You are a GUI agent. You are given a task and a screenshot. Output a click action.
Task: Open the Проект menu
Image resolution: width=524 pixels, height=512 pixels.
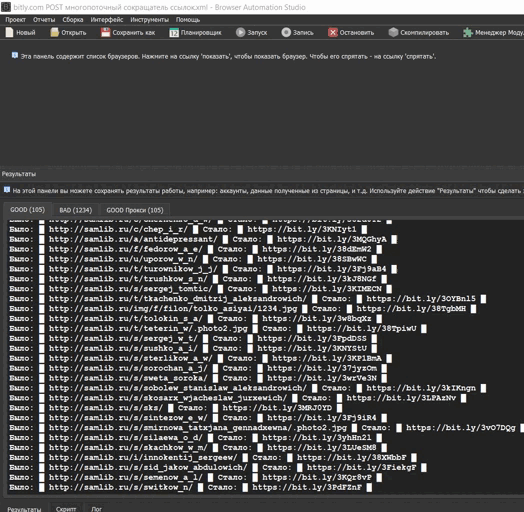(x=15, y=20)
